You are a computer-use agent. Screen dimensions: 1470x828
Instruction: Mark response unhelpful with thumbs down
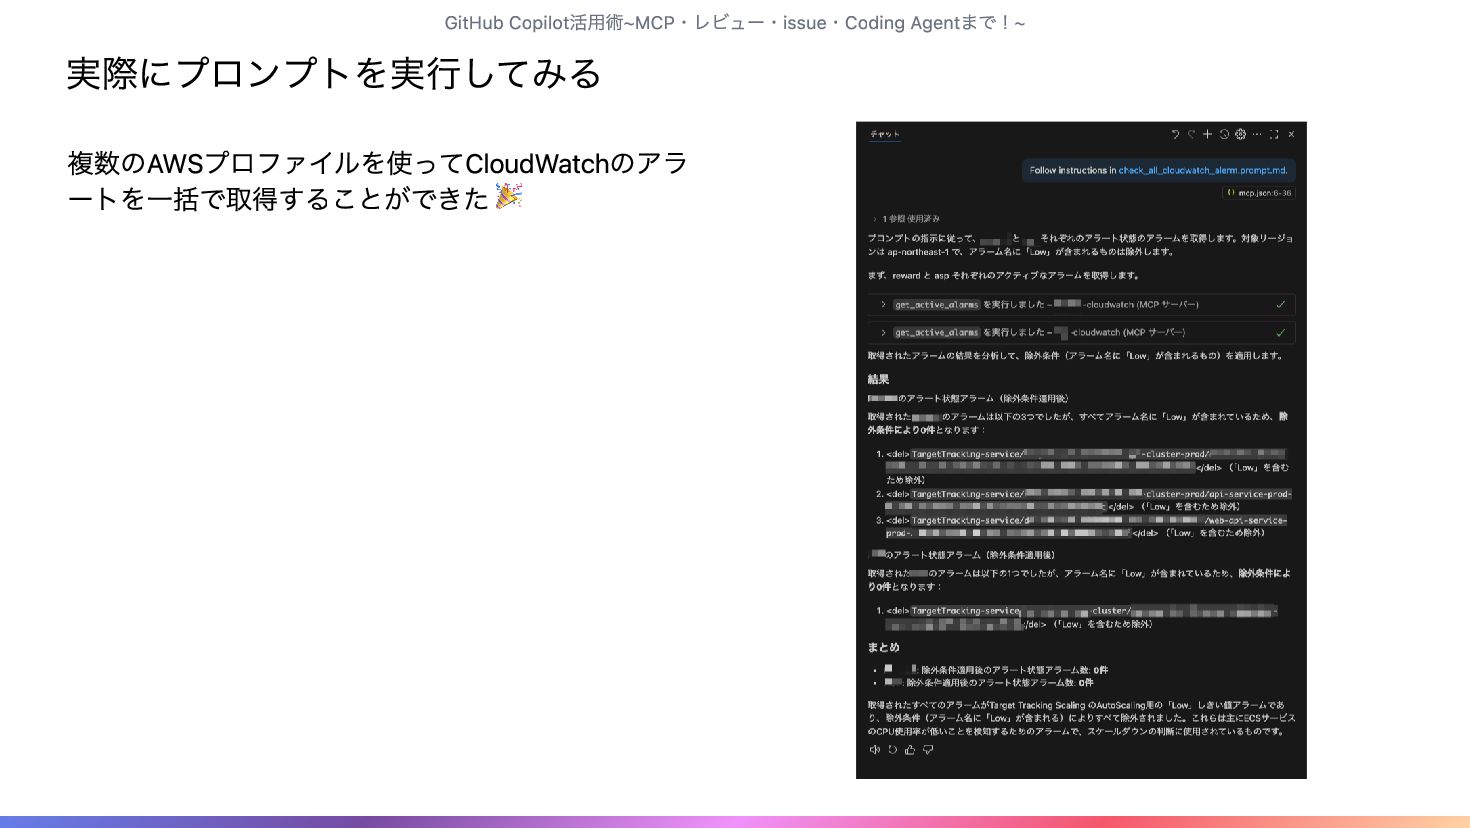point(928,749)
